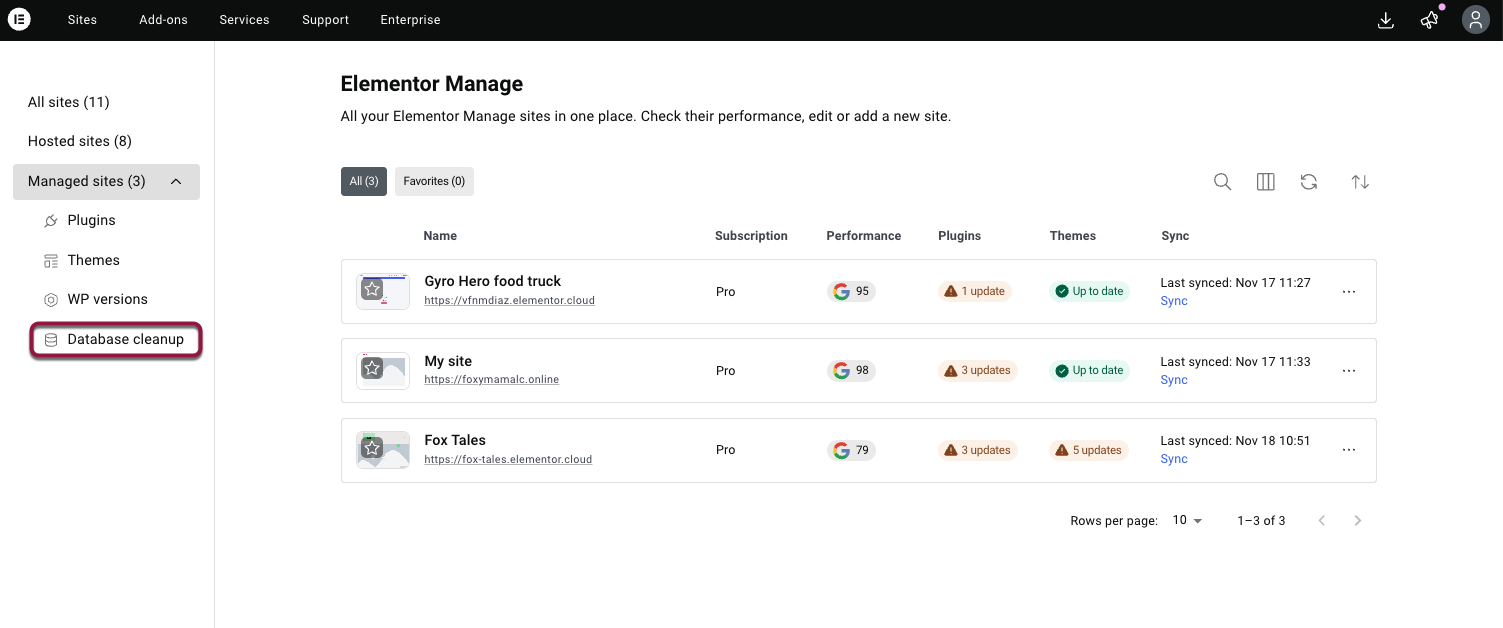Open the foxymamalc.online site URL
The height and width of the screenshot is (628, 1503).
coord(491,380)
